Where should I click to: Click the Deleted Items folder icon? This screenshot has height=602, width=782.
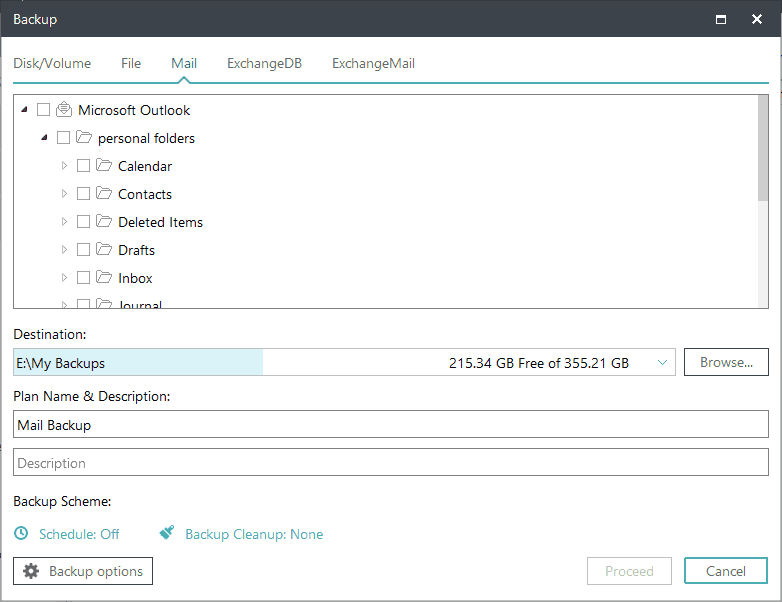[104, 222]
